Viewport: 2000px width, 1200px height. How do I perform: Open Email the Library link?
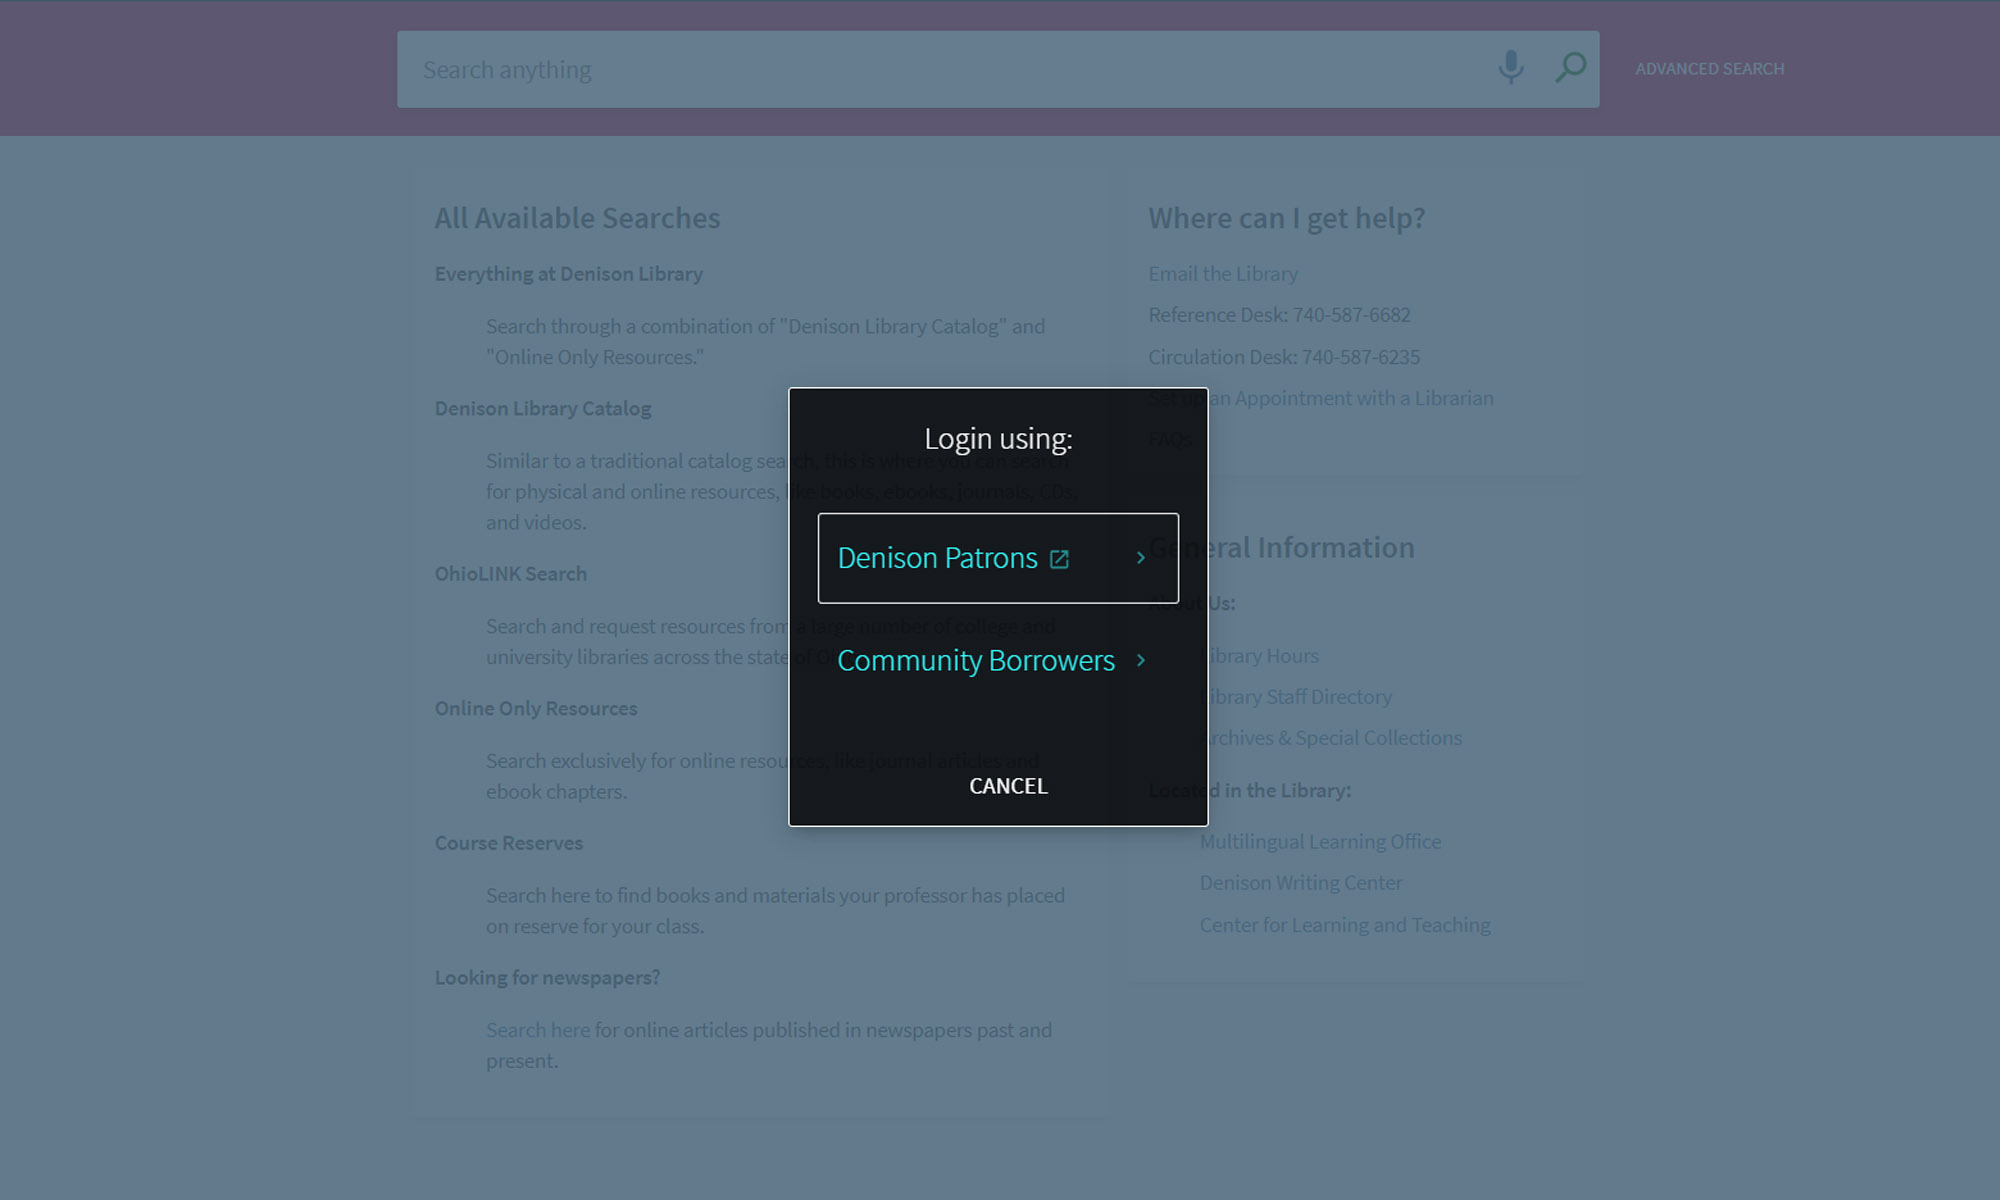[1222, 273]
